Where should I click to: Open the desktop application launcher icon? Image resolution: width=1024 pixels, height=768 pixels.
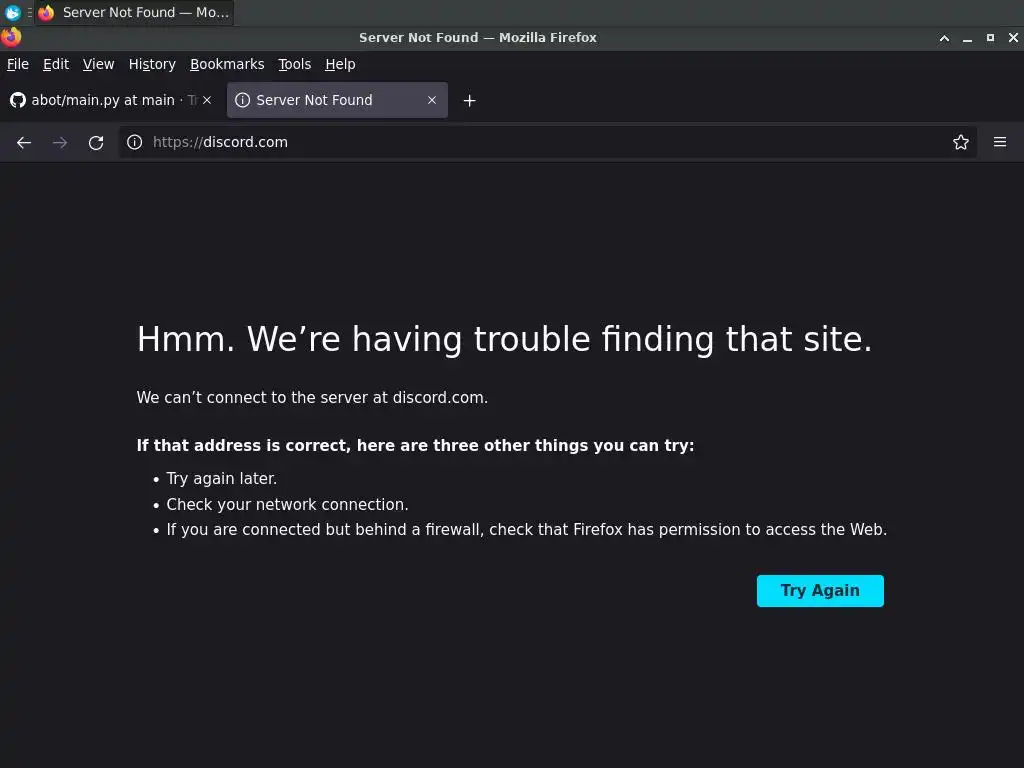(x=12, y=12)
